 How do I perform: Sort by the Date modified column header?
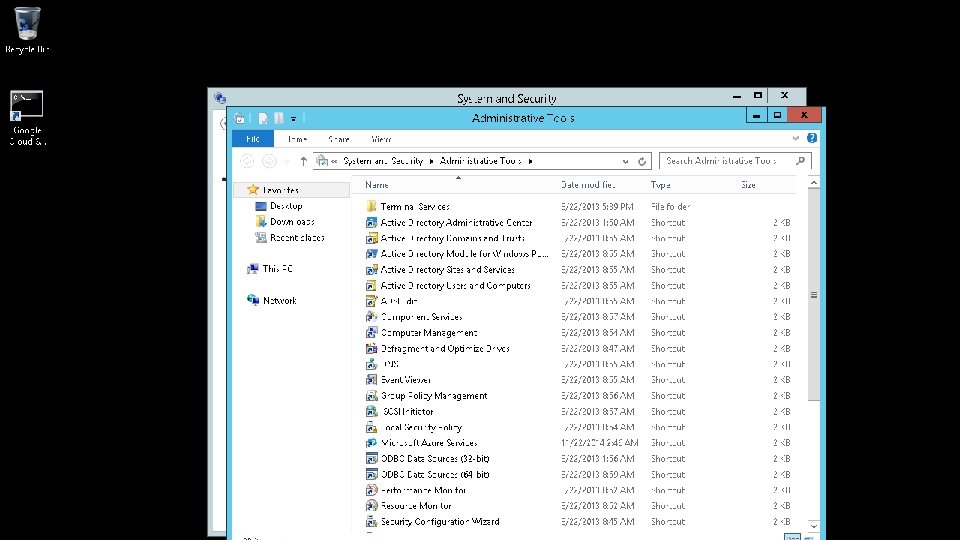point(601,185)
